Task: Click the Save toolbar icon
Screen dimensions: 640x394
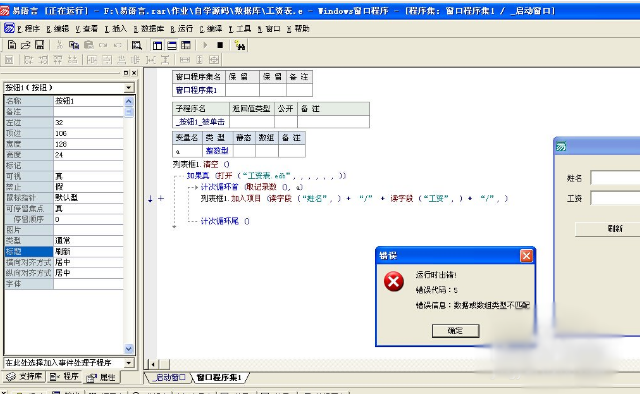Action: tap(39, 45)
